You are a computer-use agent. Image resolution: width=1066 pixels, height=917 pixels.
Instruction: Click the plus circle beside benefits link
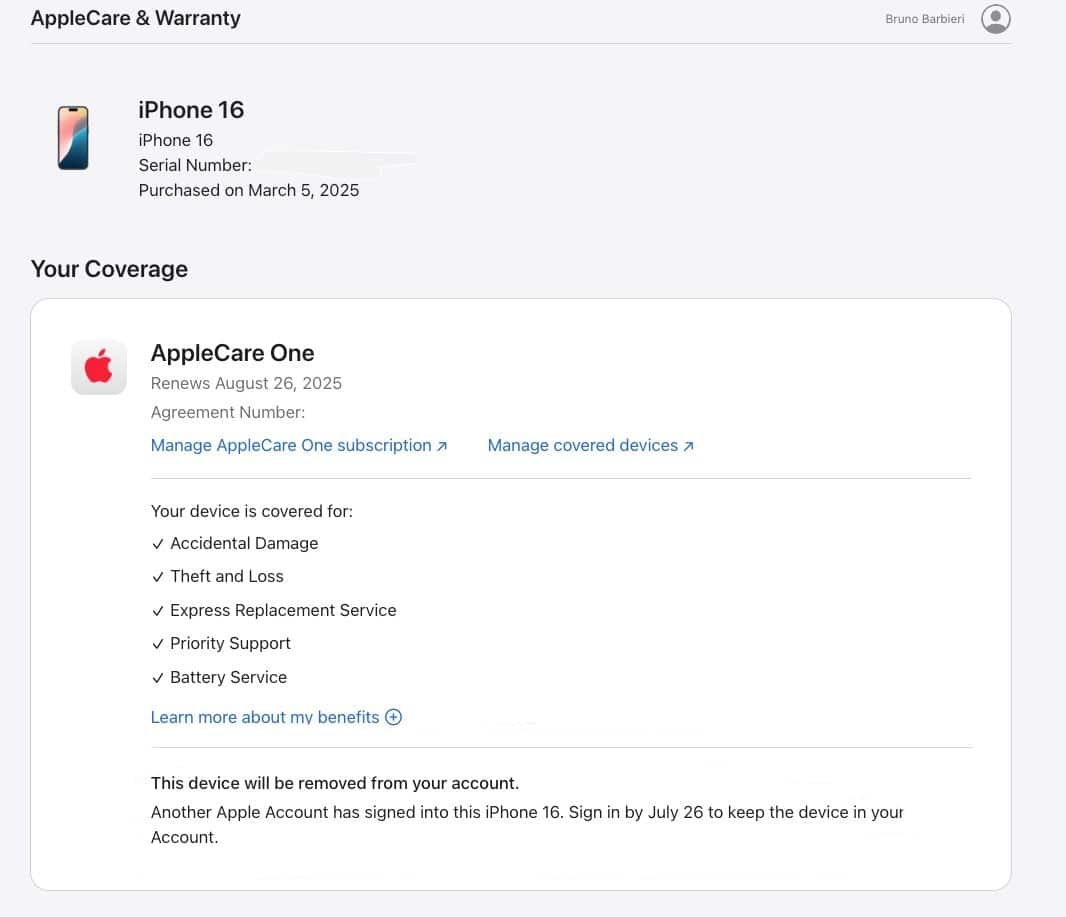394,717
